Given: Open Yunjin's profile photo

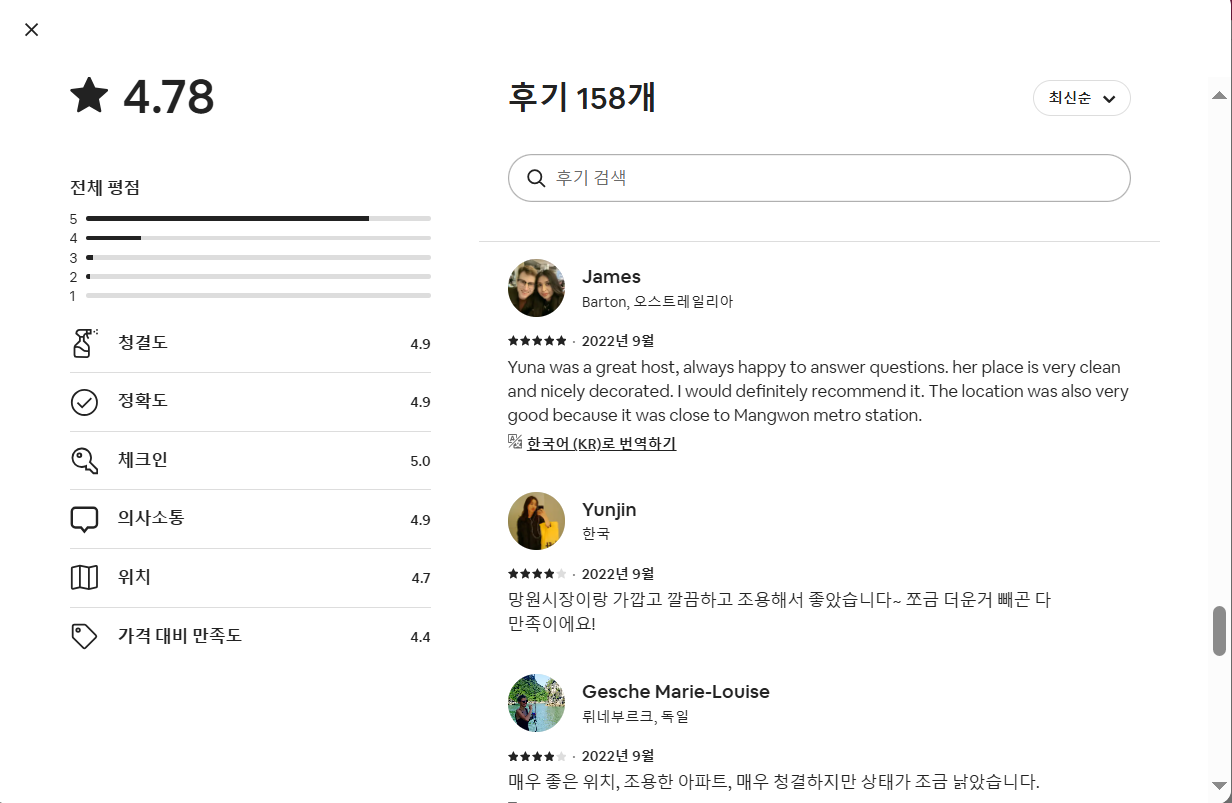Looking at the screenshot, I should tap(537, 521).
